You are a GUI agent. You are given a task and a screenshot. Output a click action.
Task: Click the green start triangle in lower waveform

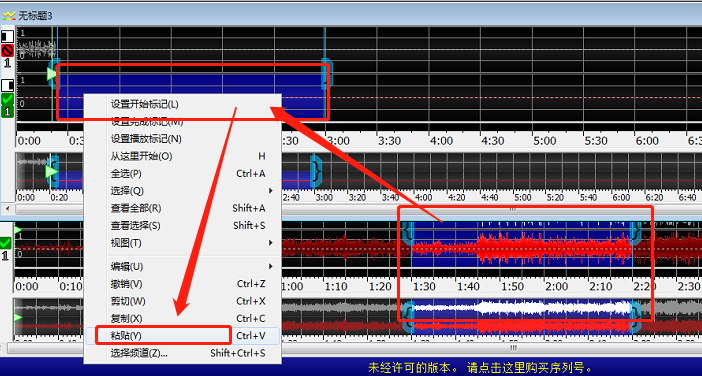point(17,230)
